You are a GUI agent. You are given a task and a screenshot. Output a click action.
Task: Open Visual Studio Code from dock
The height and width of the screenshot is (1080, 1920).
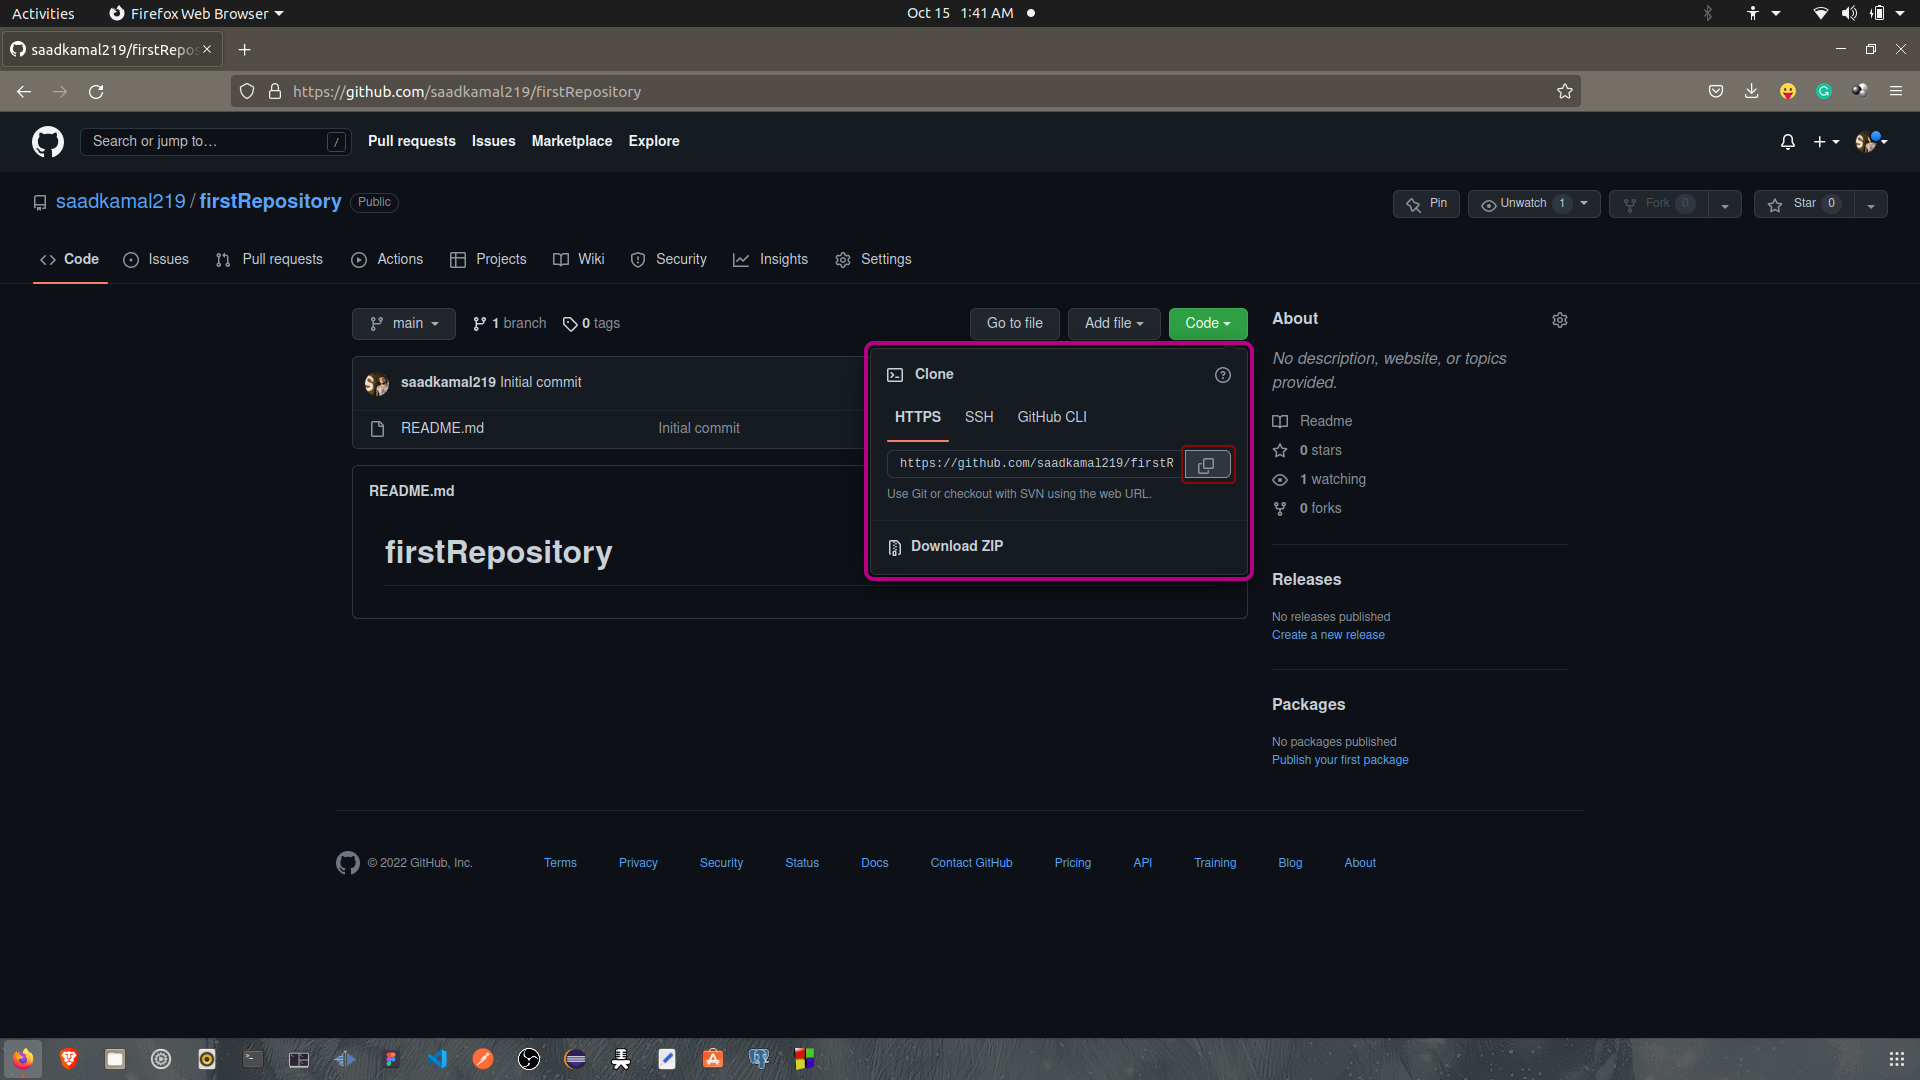437,1059
